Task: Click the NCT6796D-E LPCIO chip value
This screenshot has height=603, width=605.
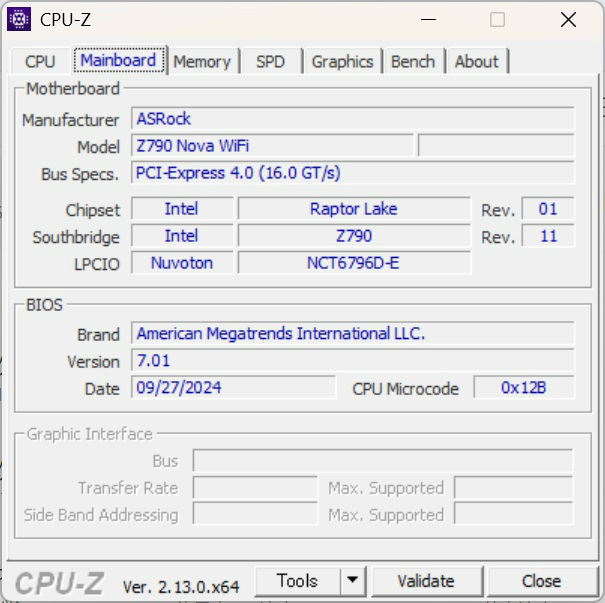Action: click(354, 263)
